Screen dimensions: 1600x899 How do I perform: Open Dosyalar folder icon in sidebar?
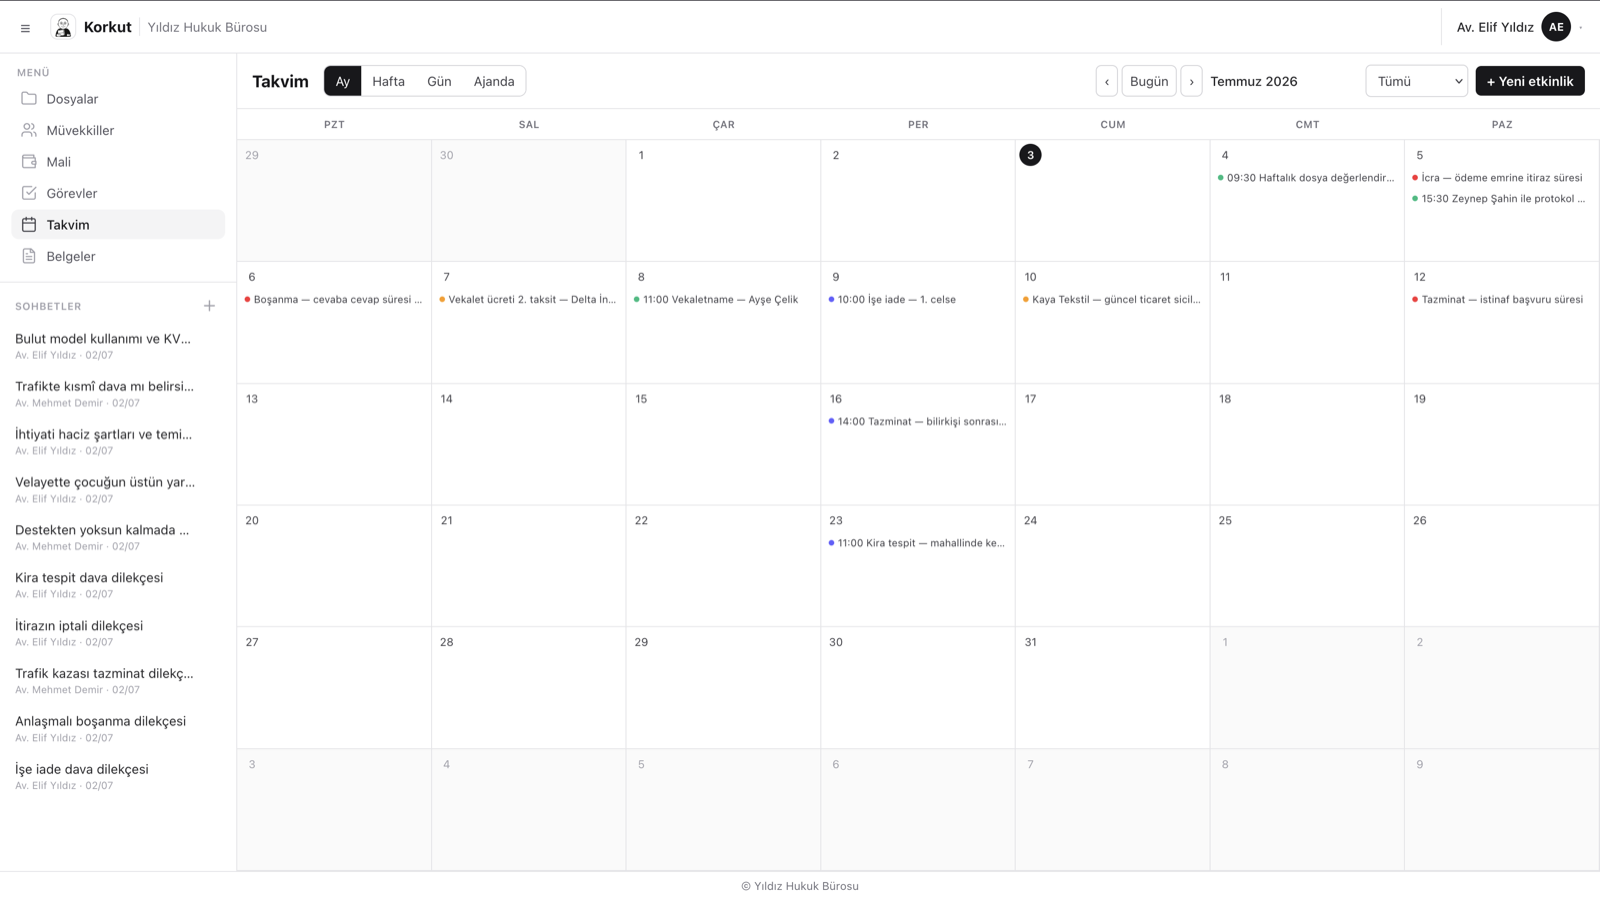click(29, 99)
